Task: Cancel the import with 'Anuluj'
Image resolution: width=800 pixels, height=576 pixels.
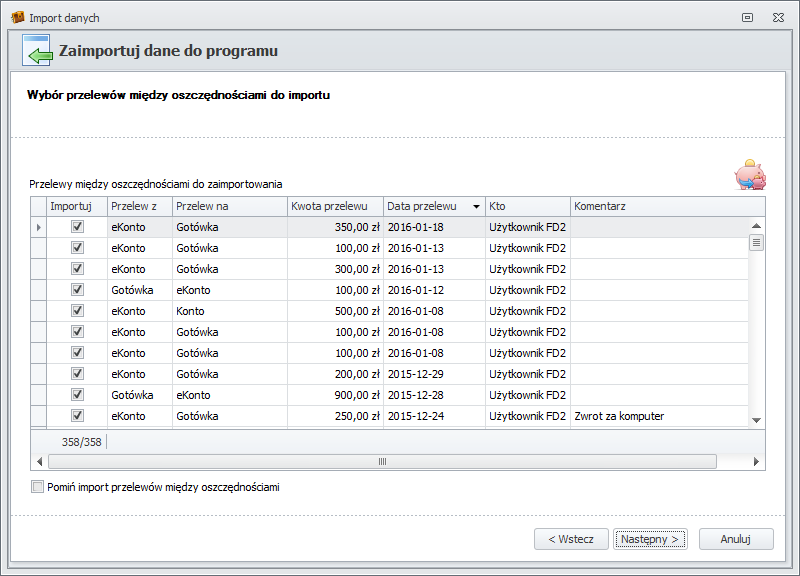Action: pos(736,539)
